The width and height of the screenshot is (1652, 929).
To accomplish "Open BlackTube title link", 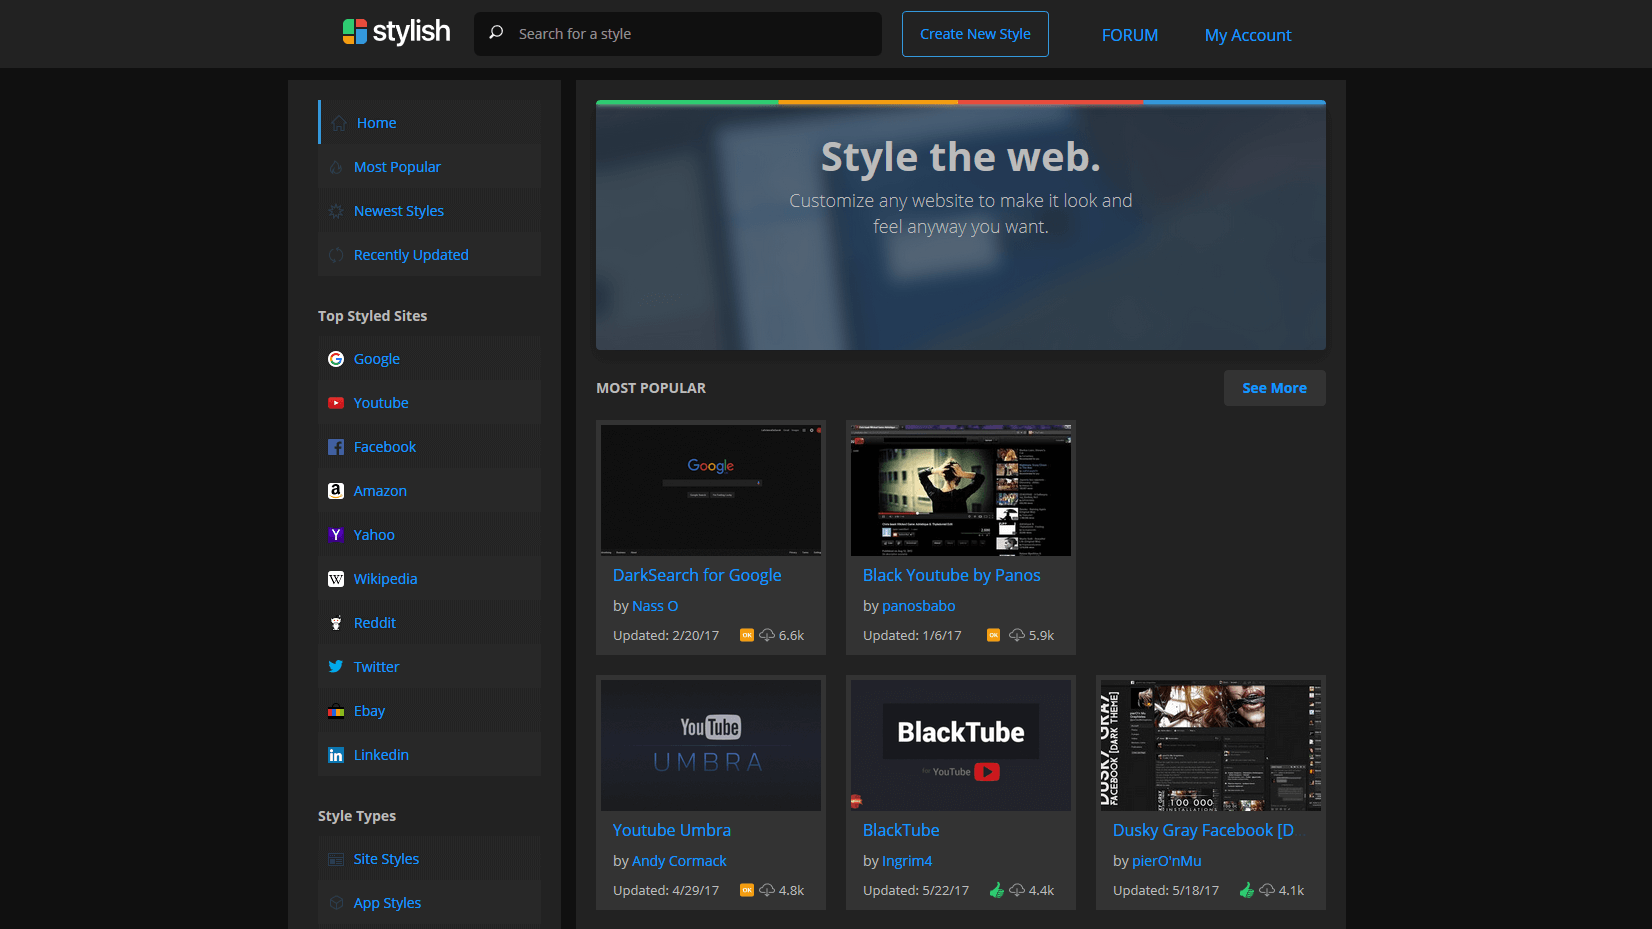I will (x=901, y=830).
